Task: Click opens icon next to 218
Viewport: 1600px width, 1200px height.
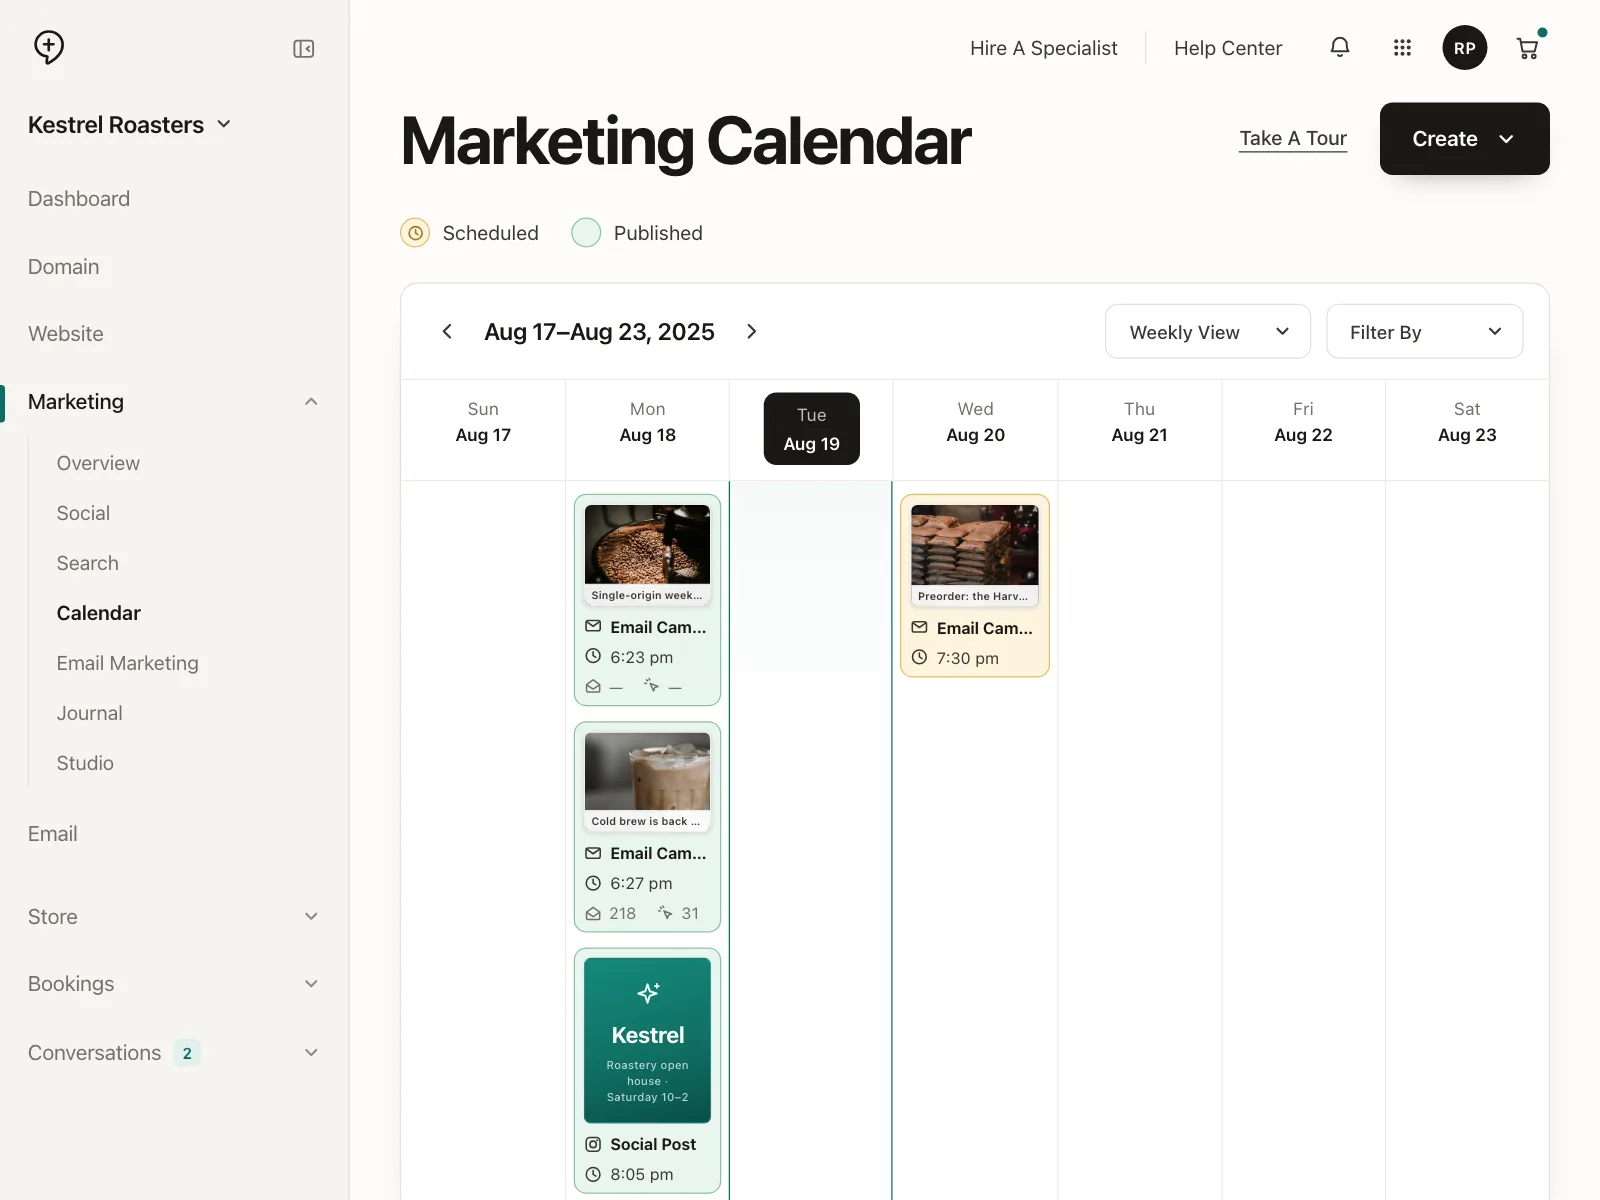Action: click(x=593, y=913)
